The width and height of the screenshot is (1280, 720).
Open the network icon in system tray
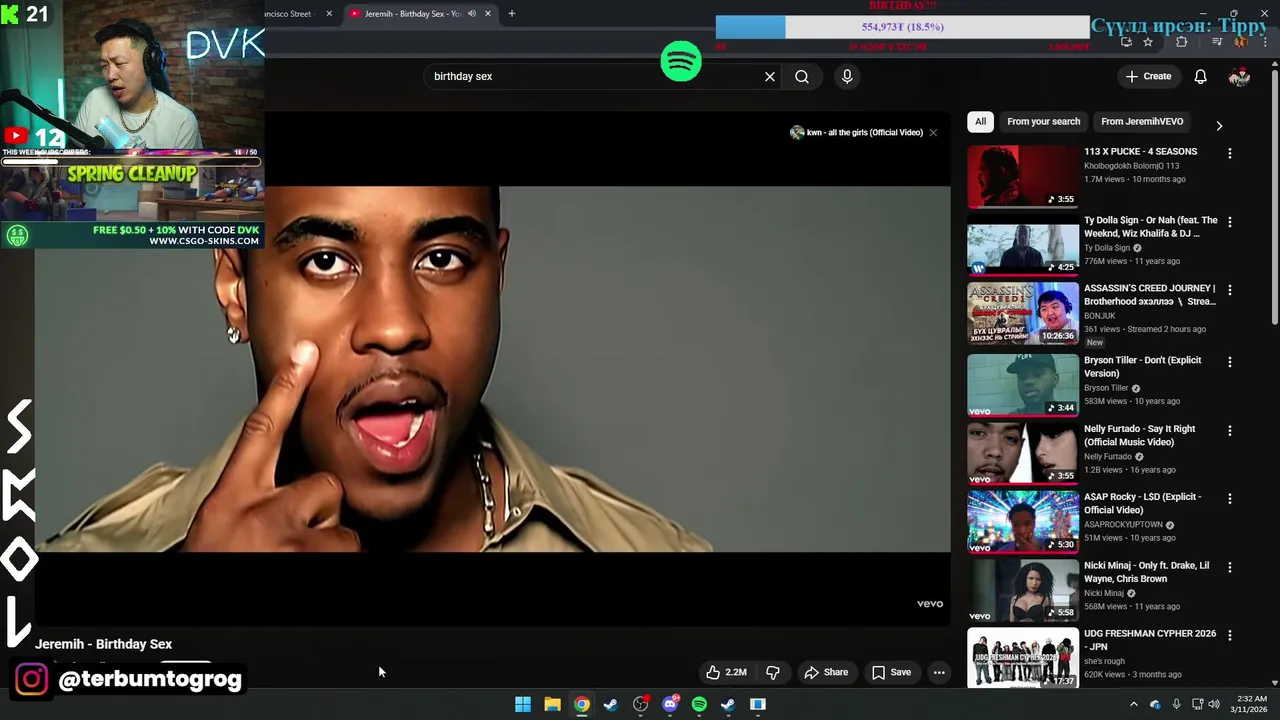(1197, 704)
